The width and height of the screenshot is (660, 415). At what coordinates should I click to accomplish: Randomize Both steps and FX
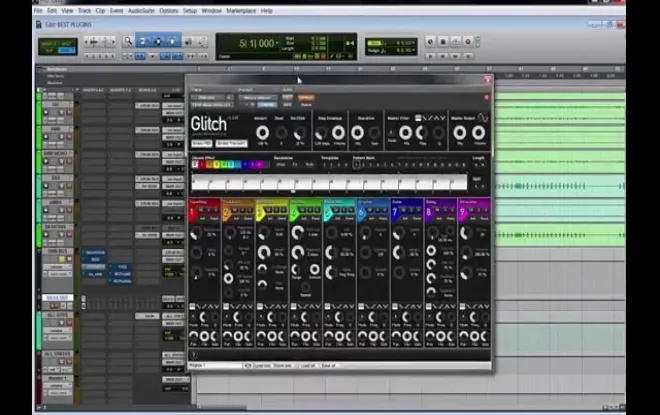[309, 165]
